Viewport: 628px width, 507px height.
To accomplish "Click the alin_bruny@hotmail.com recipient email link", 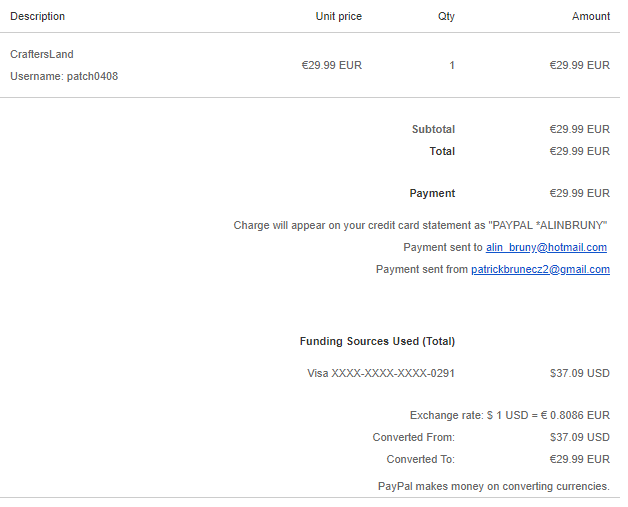I will pyautogui.click(x=546, y=247).
